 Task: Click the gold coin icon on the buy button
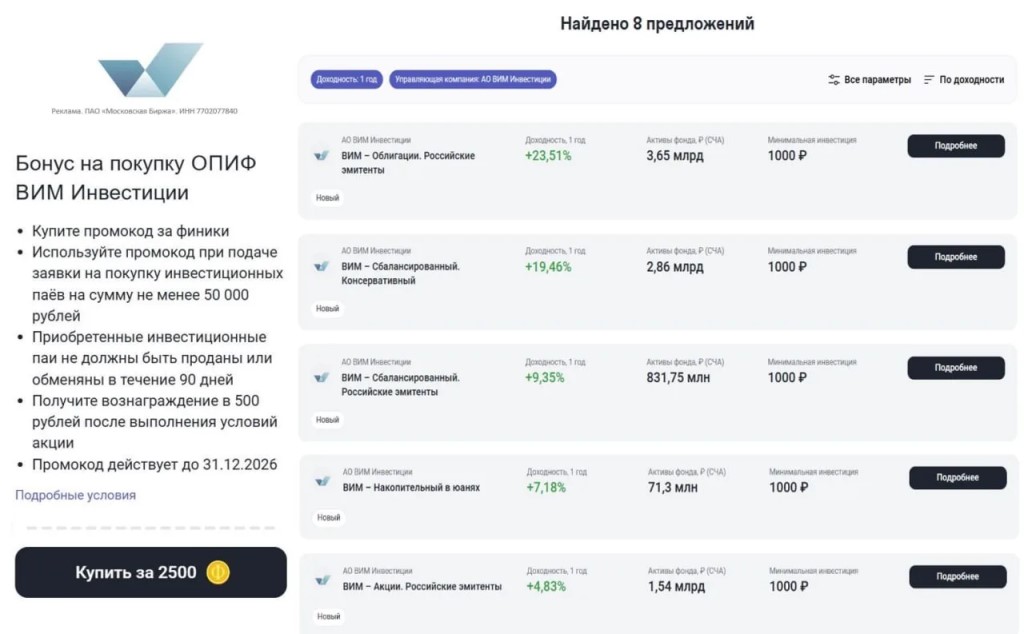[218, 572]
